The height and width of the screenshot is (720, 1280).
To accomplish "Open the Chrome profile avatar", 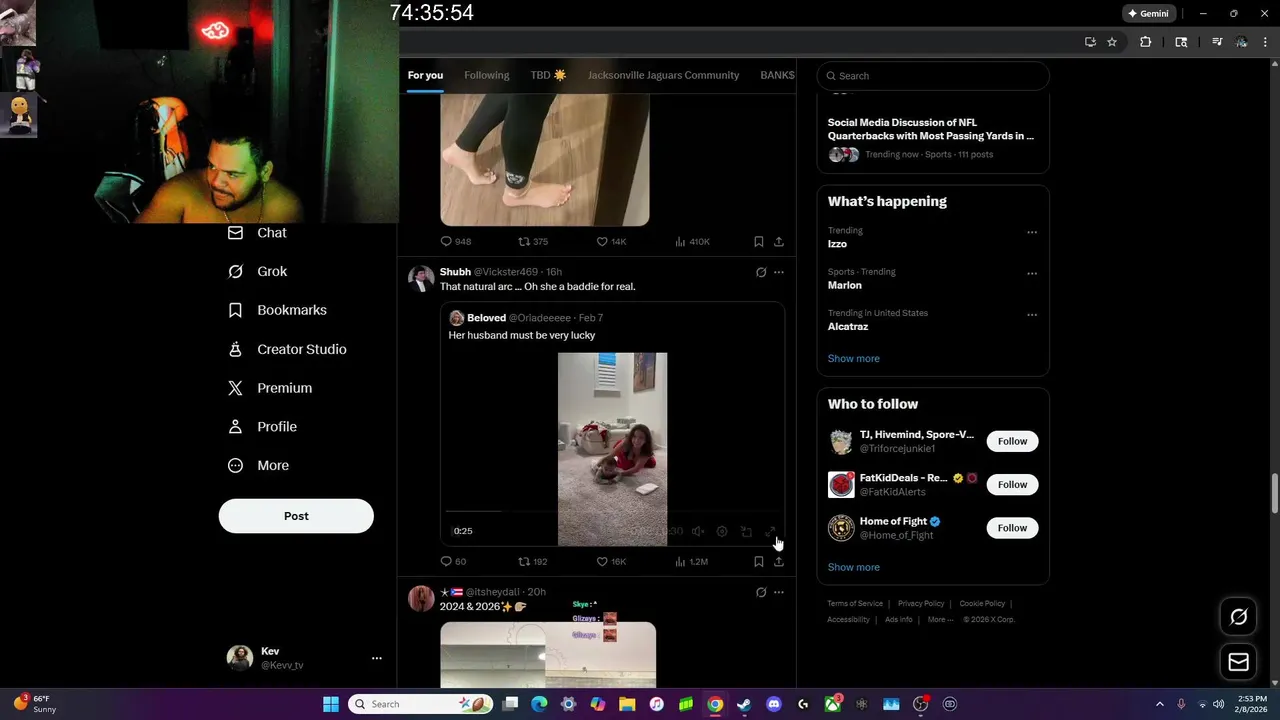I will pos(1241,42).
